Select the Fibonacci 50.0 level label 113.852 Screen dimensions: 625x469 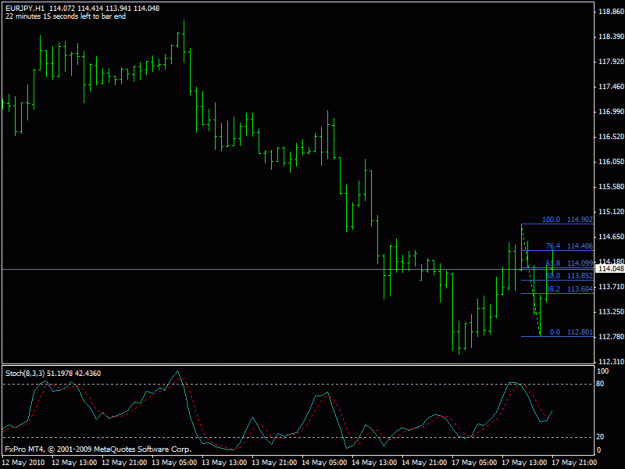point(569,276)
